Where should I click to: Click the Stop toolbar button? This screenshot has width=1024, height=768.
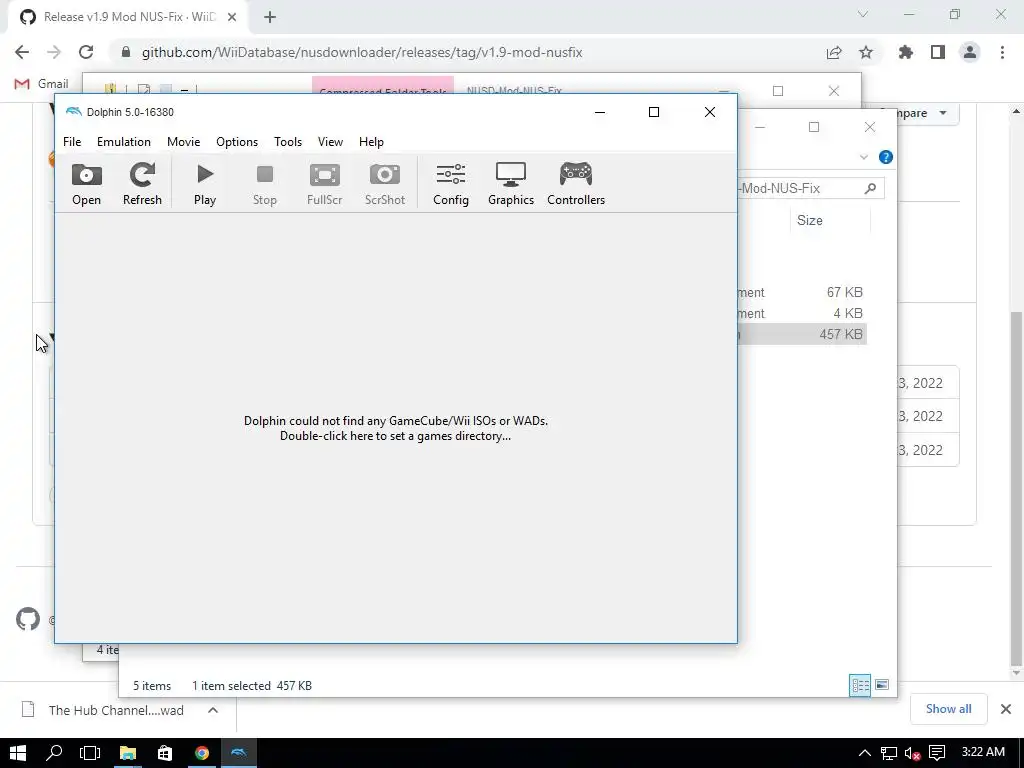coord(264,184)
